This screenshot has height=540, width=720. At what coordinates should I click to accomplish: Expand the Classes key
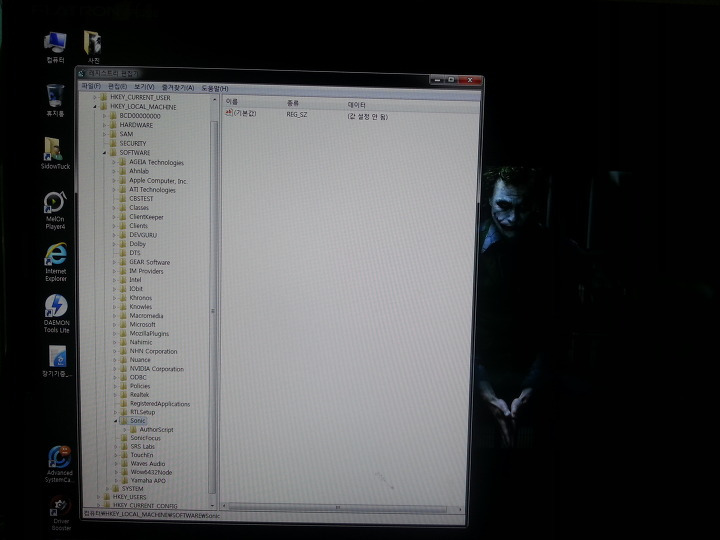tap(114, 208)
